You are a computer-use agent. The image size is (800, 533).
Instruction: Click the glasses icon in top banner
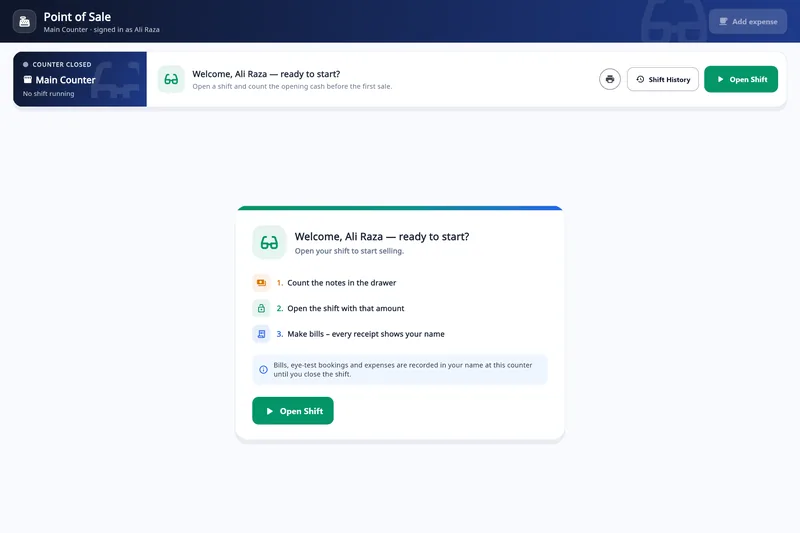pos(171,79)
